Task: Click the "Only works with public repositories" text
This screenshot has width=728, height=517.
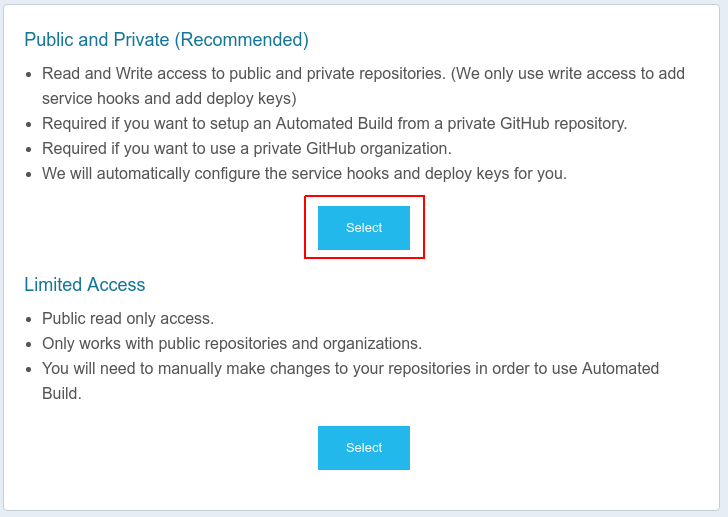Action: (x=232, y=344)
